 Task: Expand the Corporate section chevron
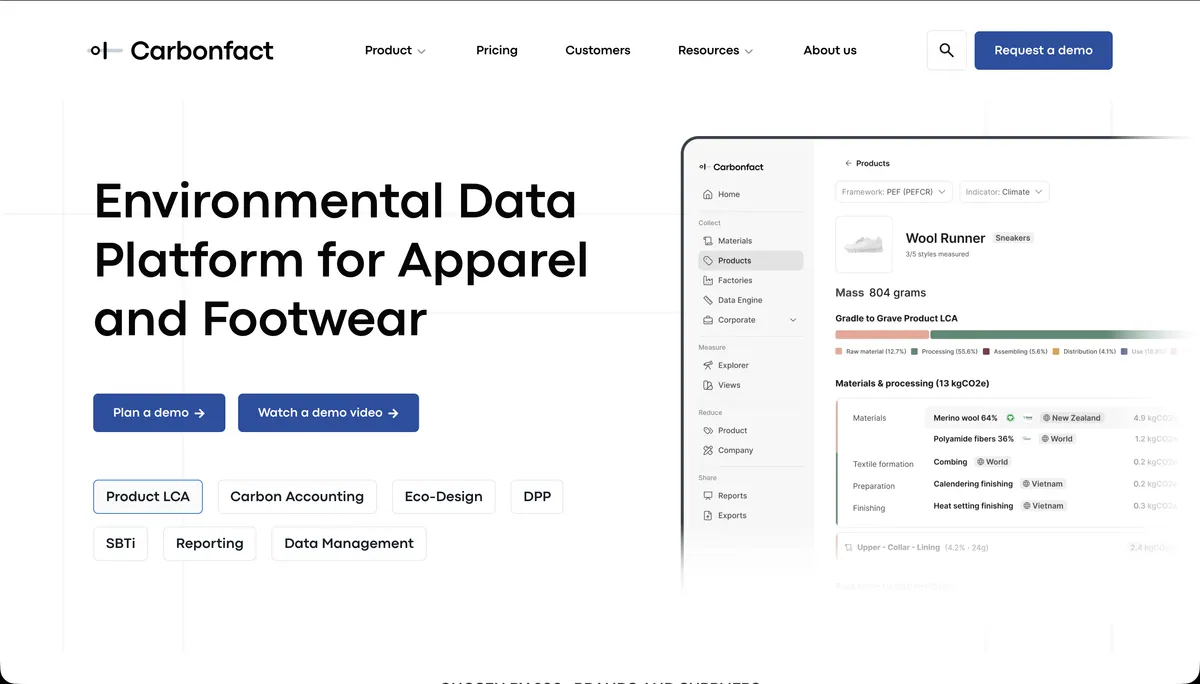pos(793,320)
